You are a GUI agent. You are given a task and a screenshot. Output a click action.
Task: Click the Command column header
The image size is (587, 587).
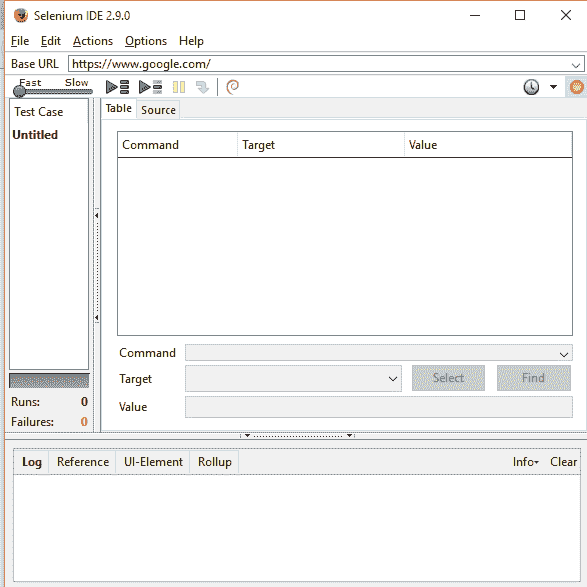(x=177, y=145)
